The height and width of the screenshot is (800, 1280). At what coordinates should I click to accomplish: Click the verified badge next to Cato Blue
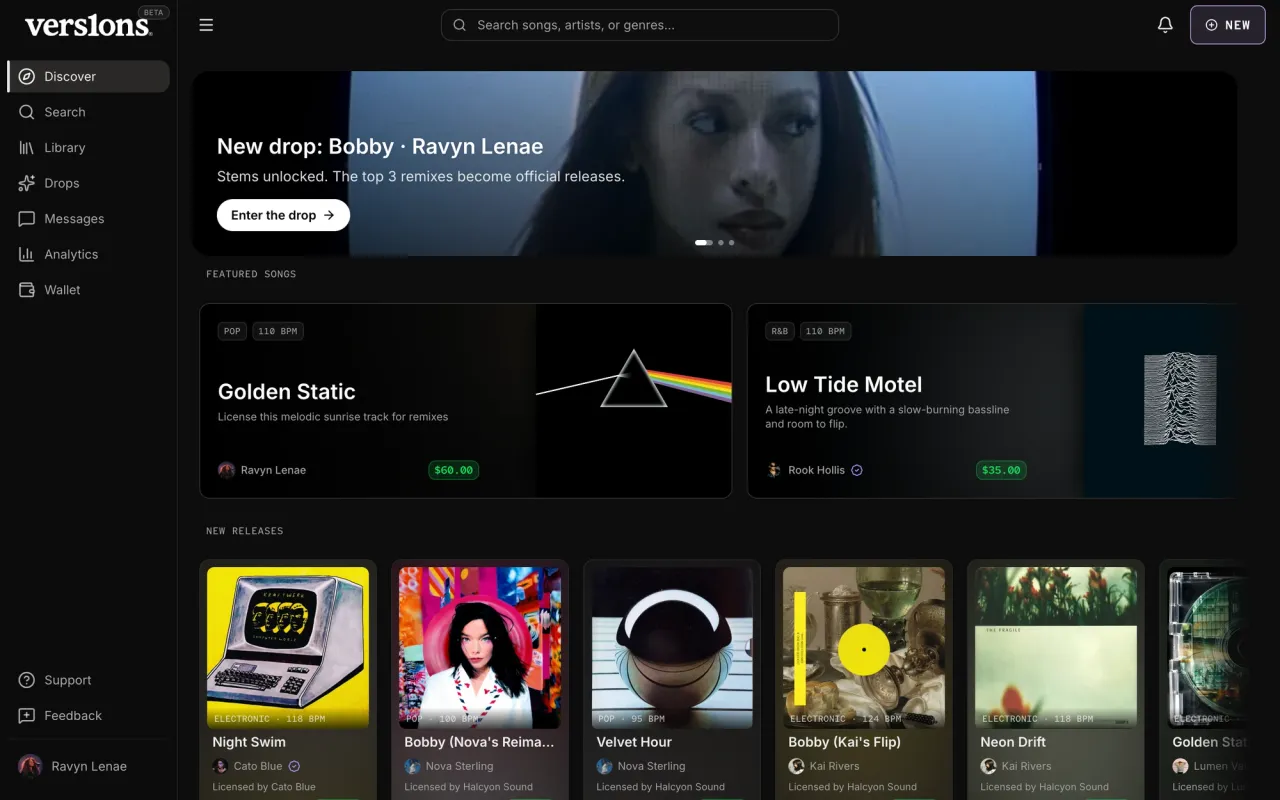(294, 766)
